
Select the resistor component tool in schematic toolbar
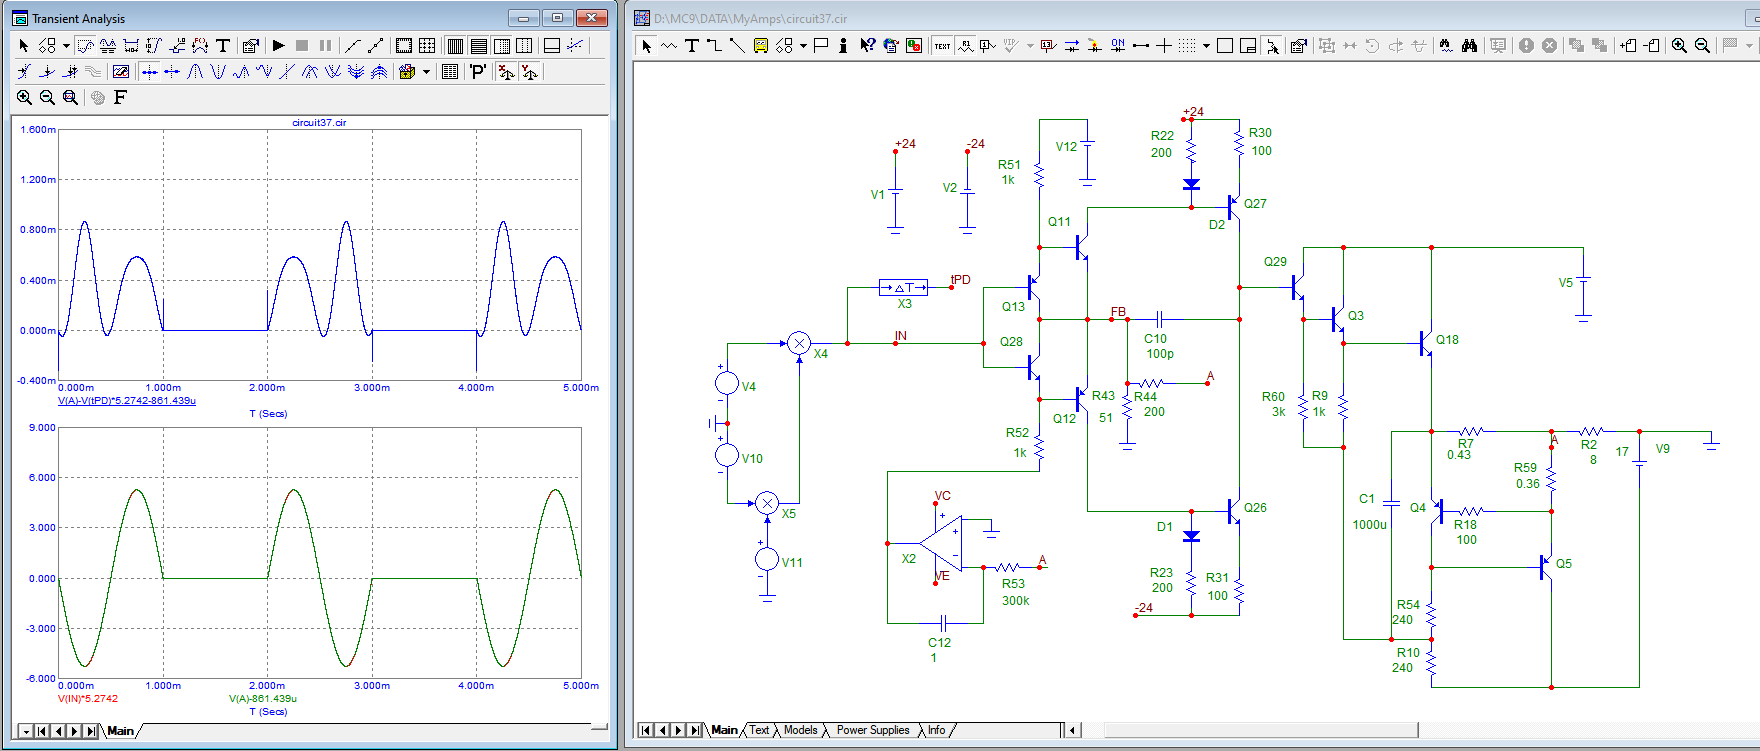click(x=669, y=46)
